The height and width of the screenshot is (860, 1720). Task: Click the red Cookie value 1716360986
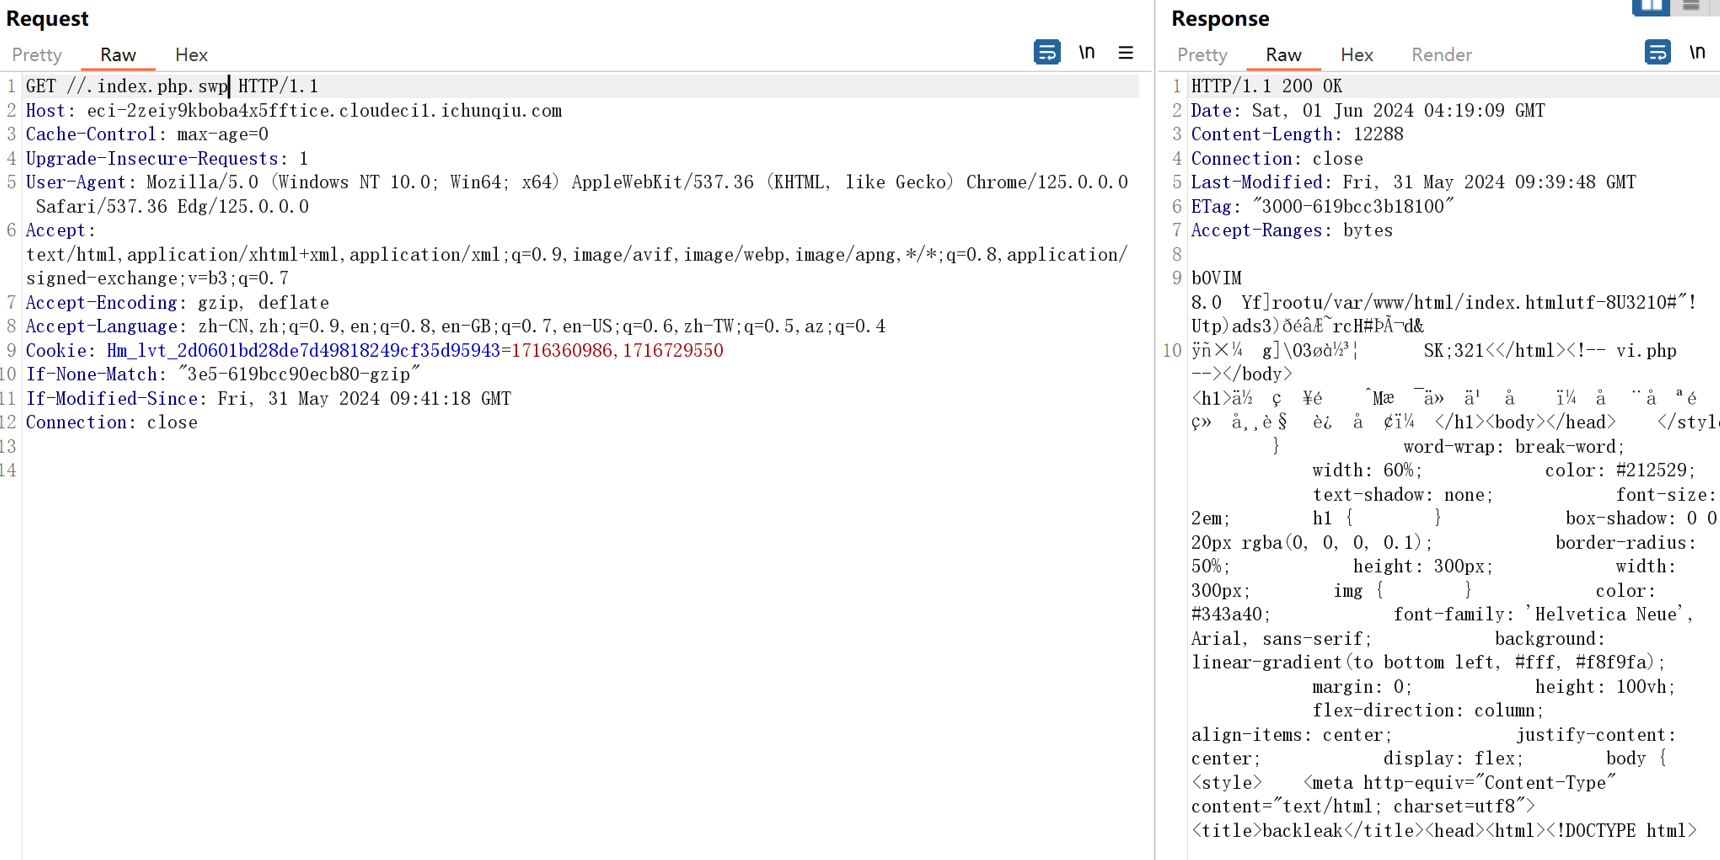(x=561, y=351)
